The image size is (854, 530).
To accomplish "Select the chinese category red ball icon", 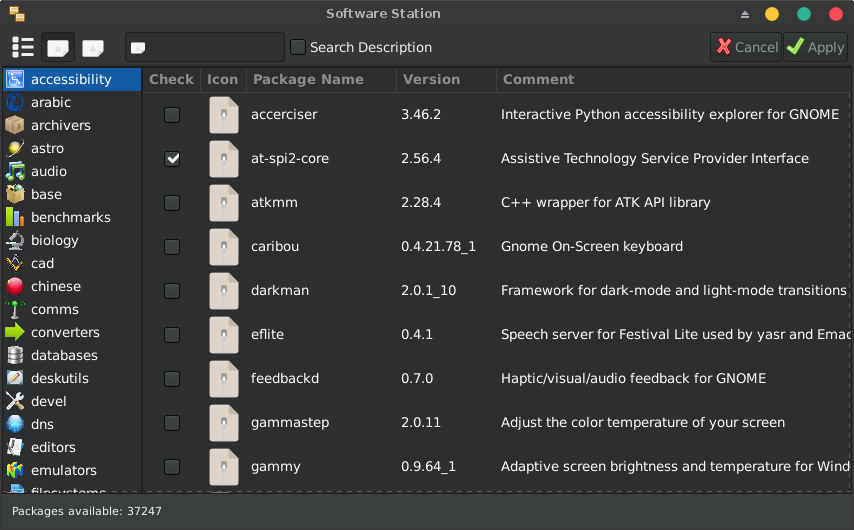I will 15,286.
